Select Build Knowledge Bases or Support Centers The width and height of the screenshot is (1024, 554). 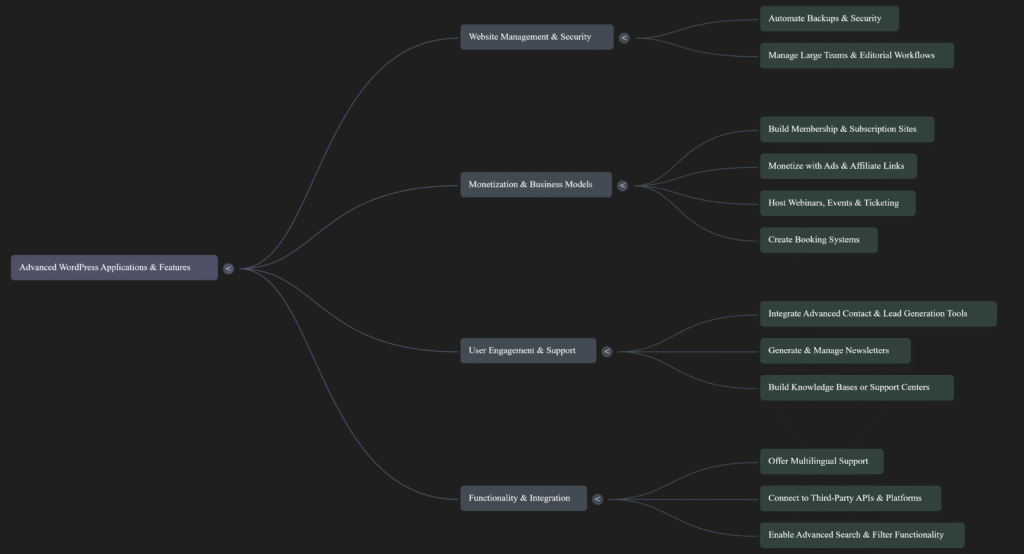tap(857, 387)
